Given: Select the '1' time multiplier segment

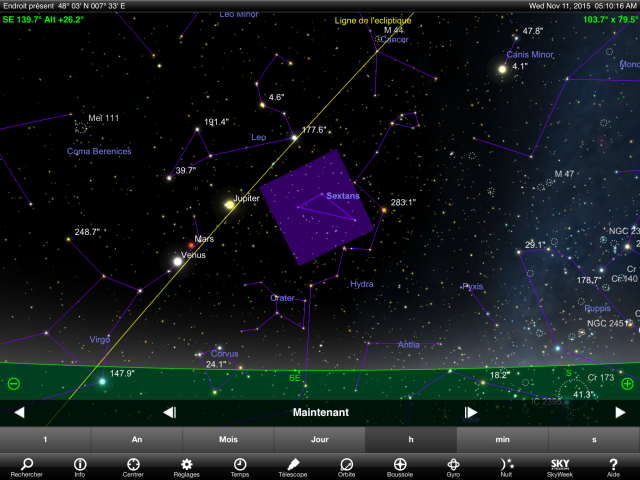Looking at the screenshot, I should tap(45, 440).
